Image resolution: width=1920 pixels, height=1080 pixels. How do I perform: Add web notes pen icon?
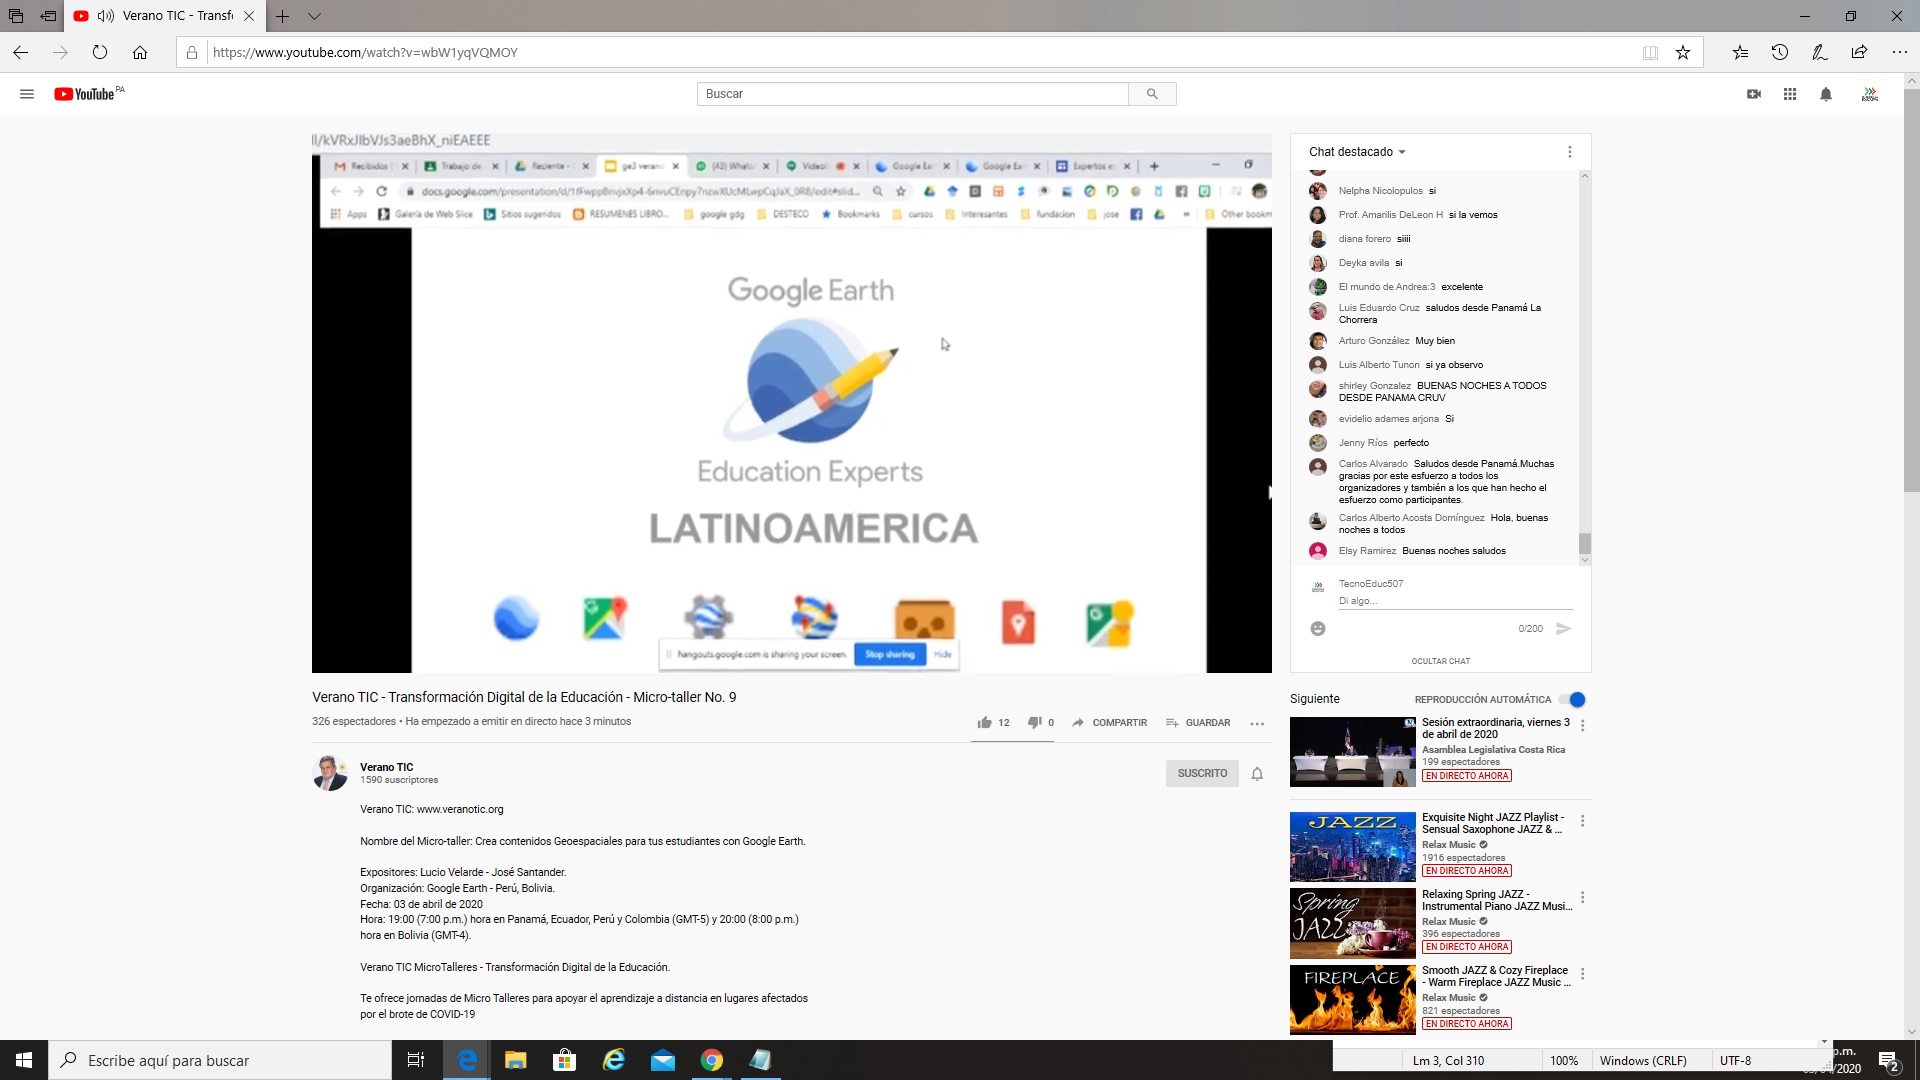[x=1820, y=52]
